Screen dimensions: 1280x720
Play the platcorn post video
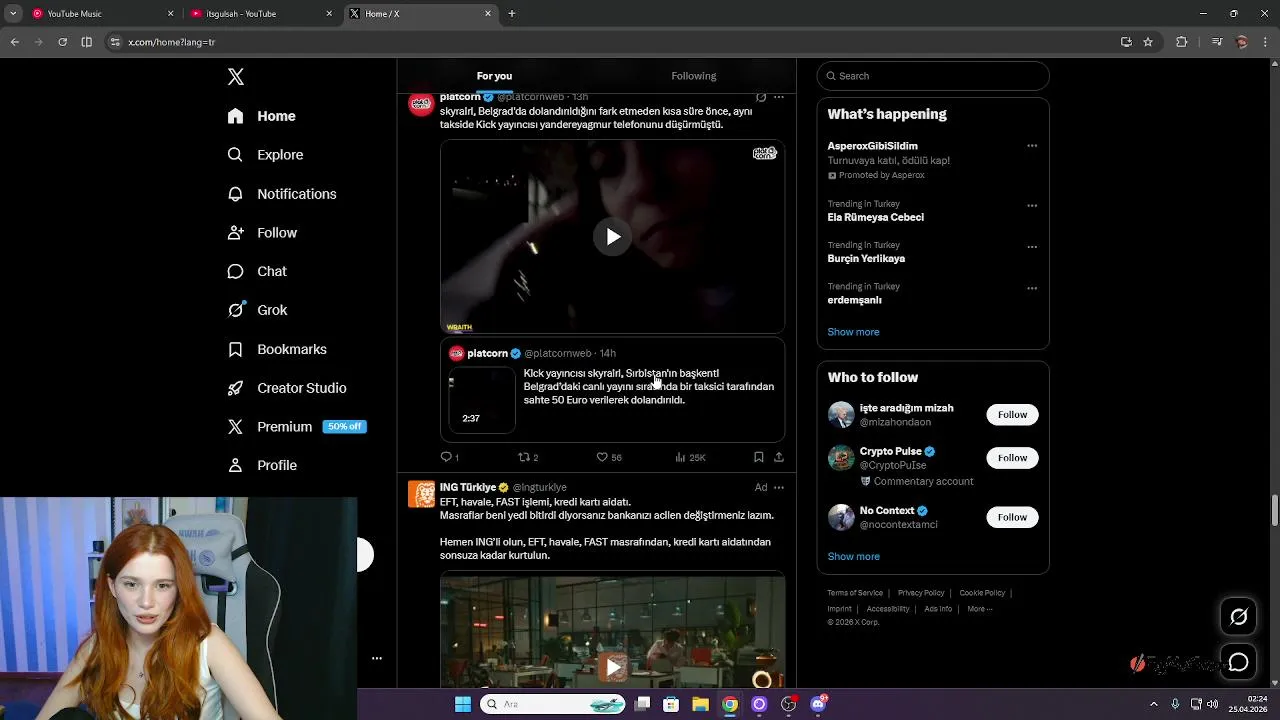click(612, 236)
